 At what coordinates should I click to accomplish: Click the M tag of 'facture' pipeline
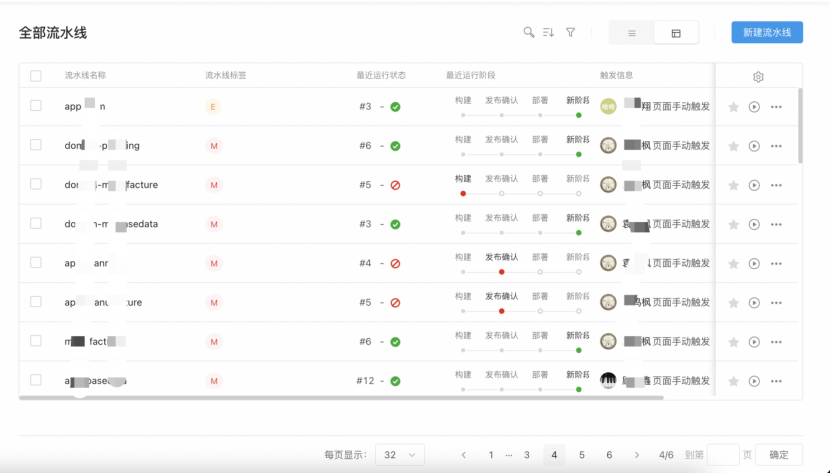point(214,185)
